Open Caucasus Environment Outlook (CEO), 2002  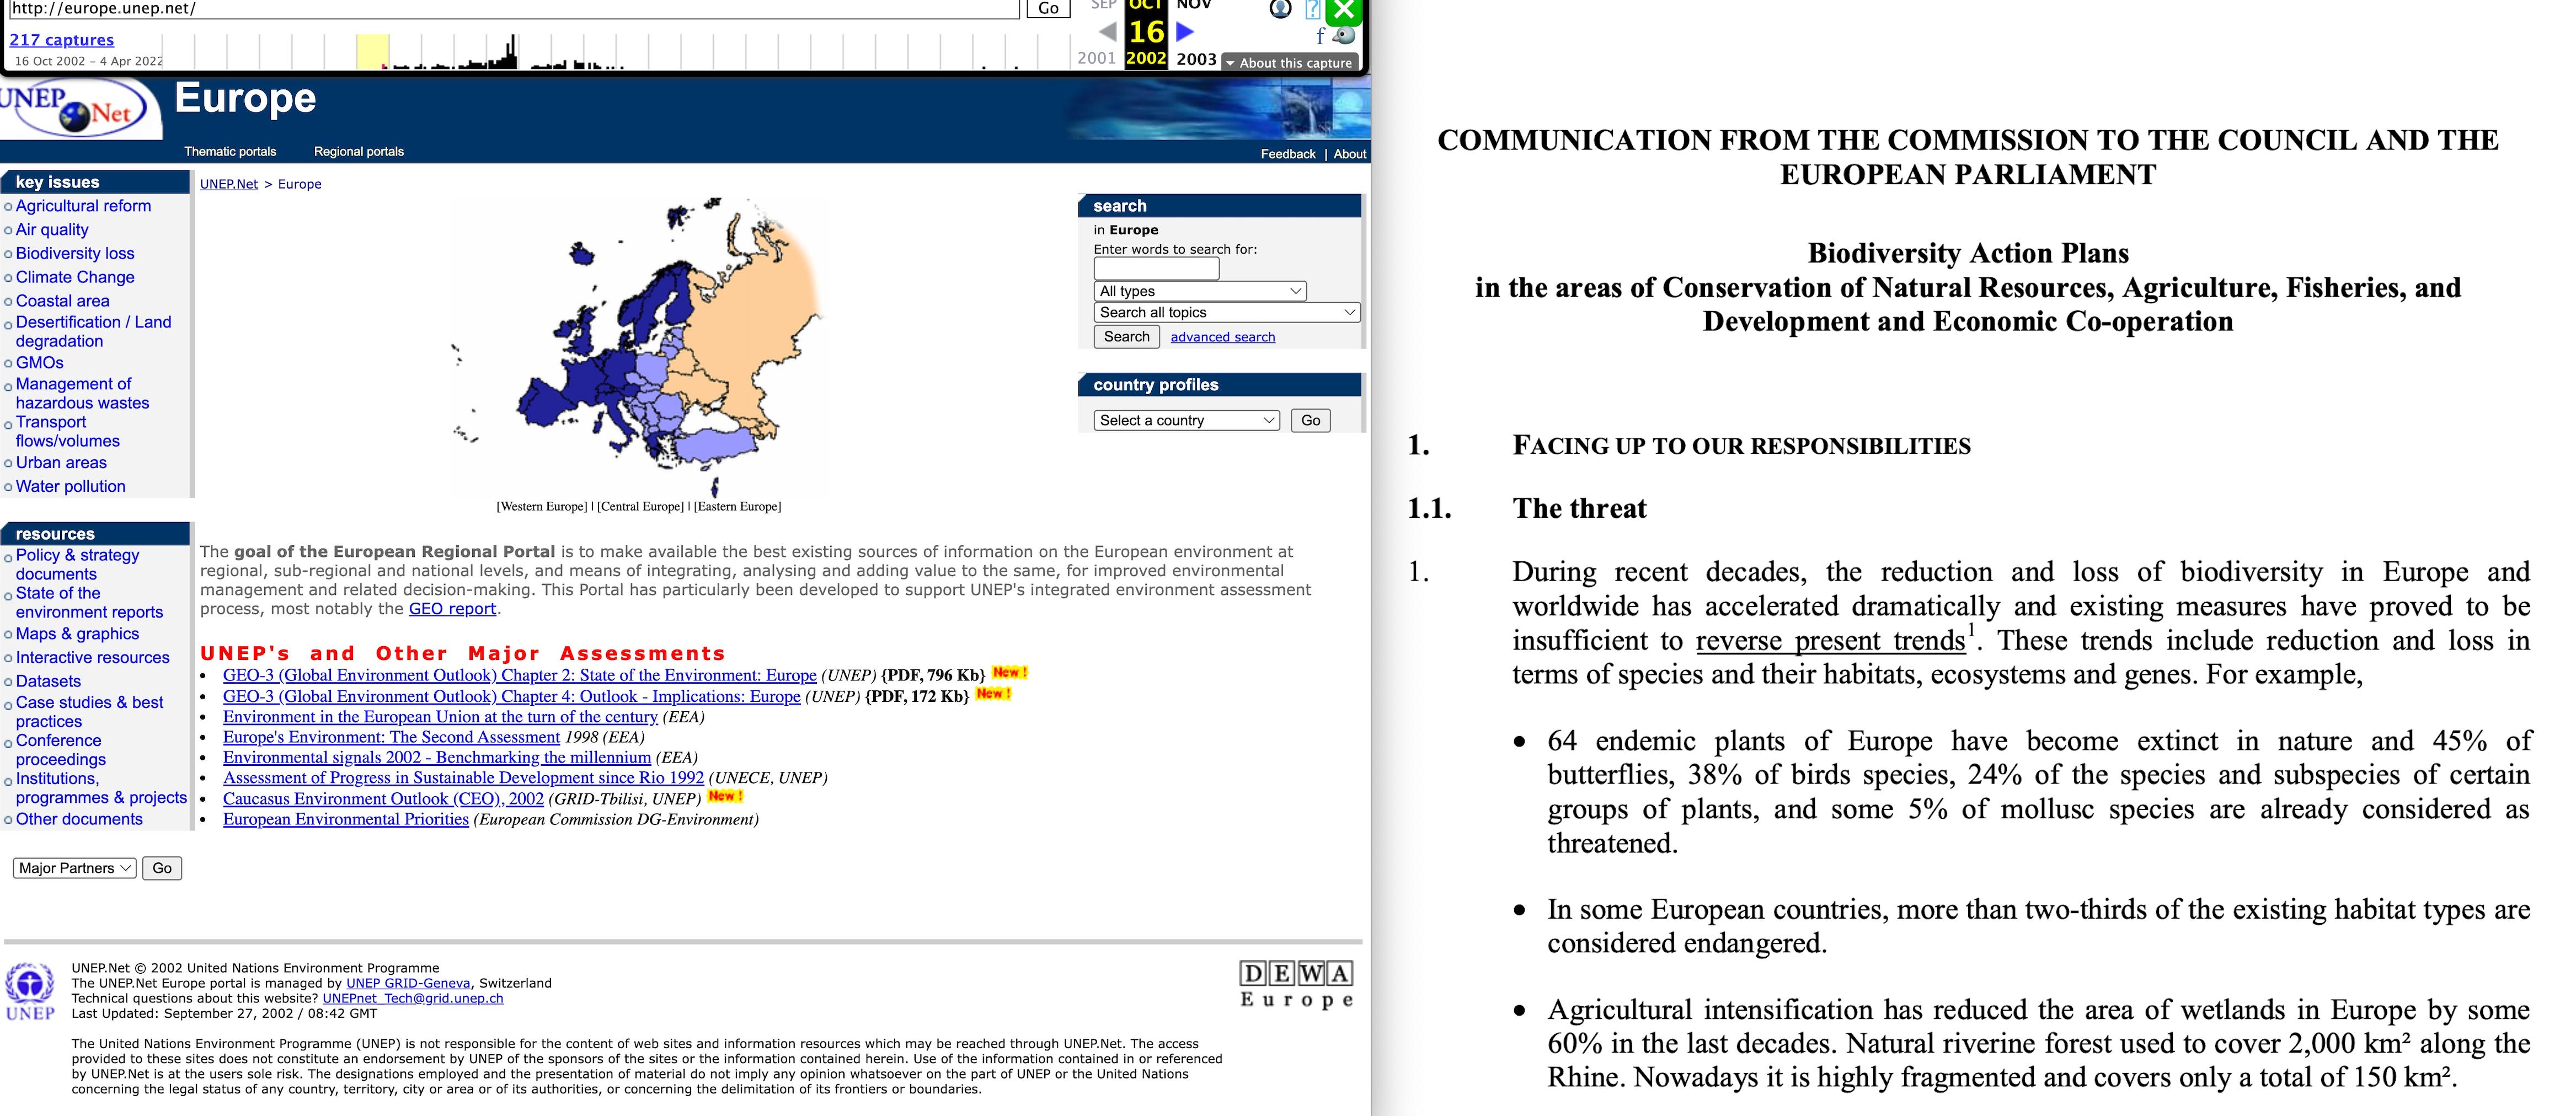pos(383,799)
